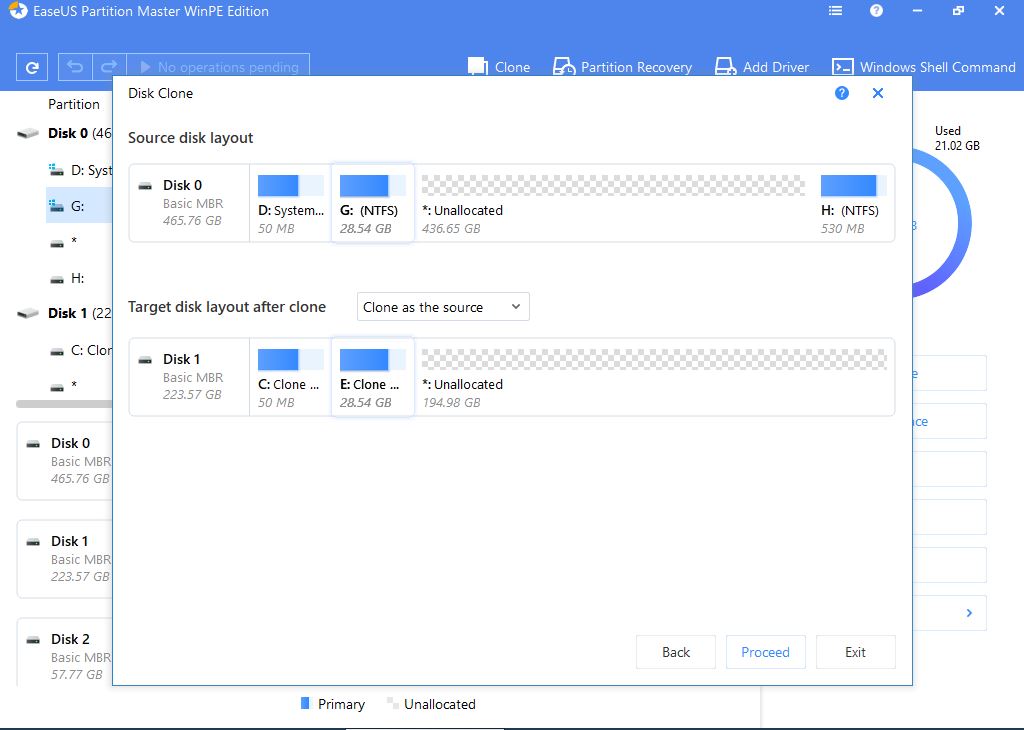The height and width of the screenshot is (730, 1024).
Task: Click the Back button
Action: 676,652
